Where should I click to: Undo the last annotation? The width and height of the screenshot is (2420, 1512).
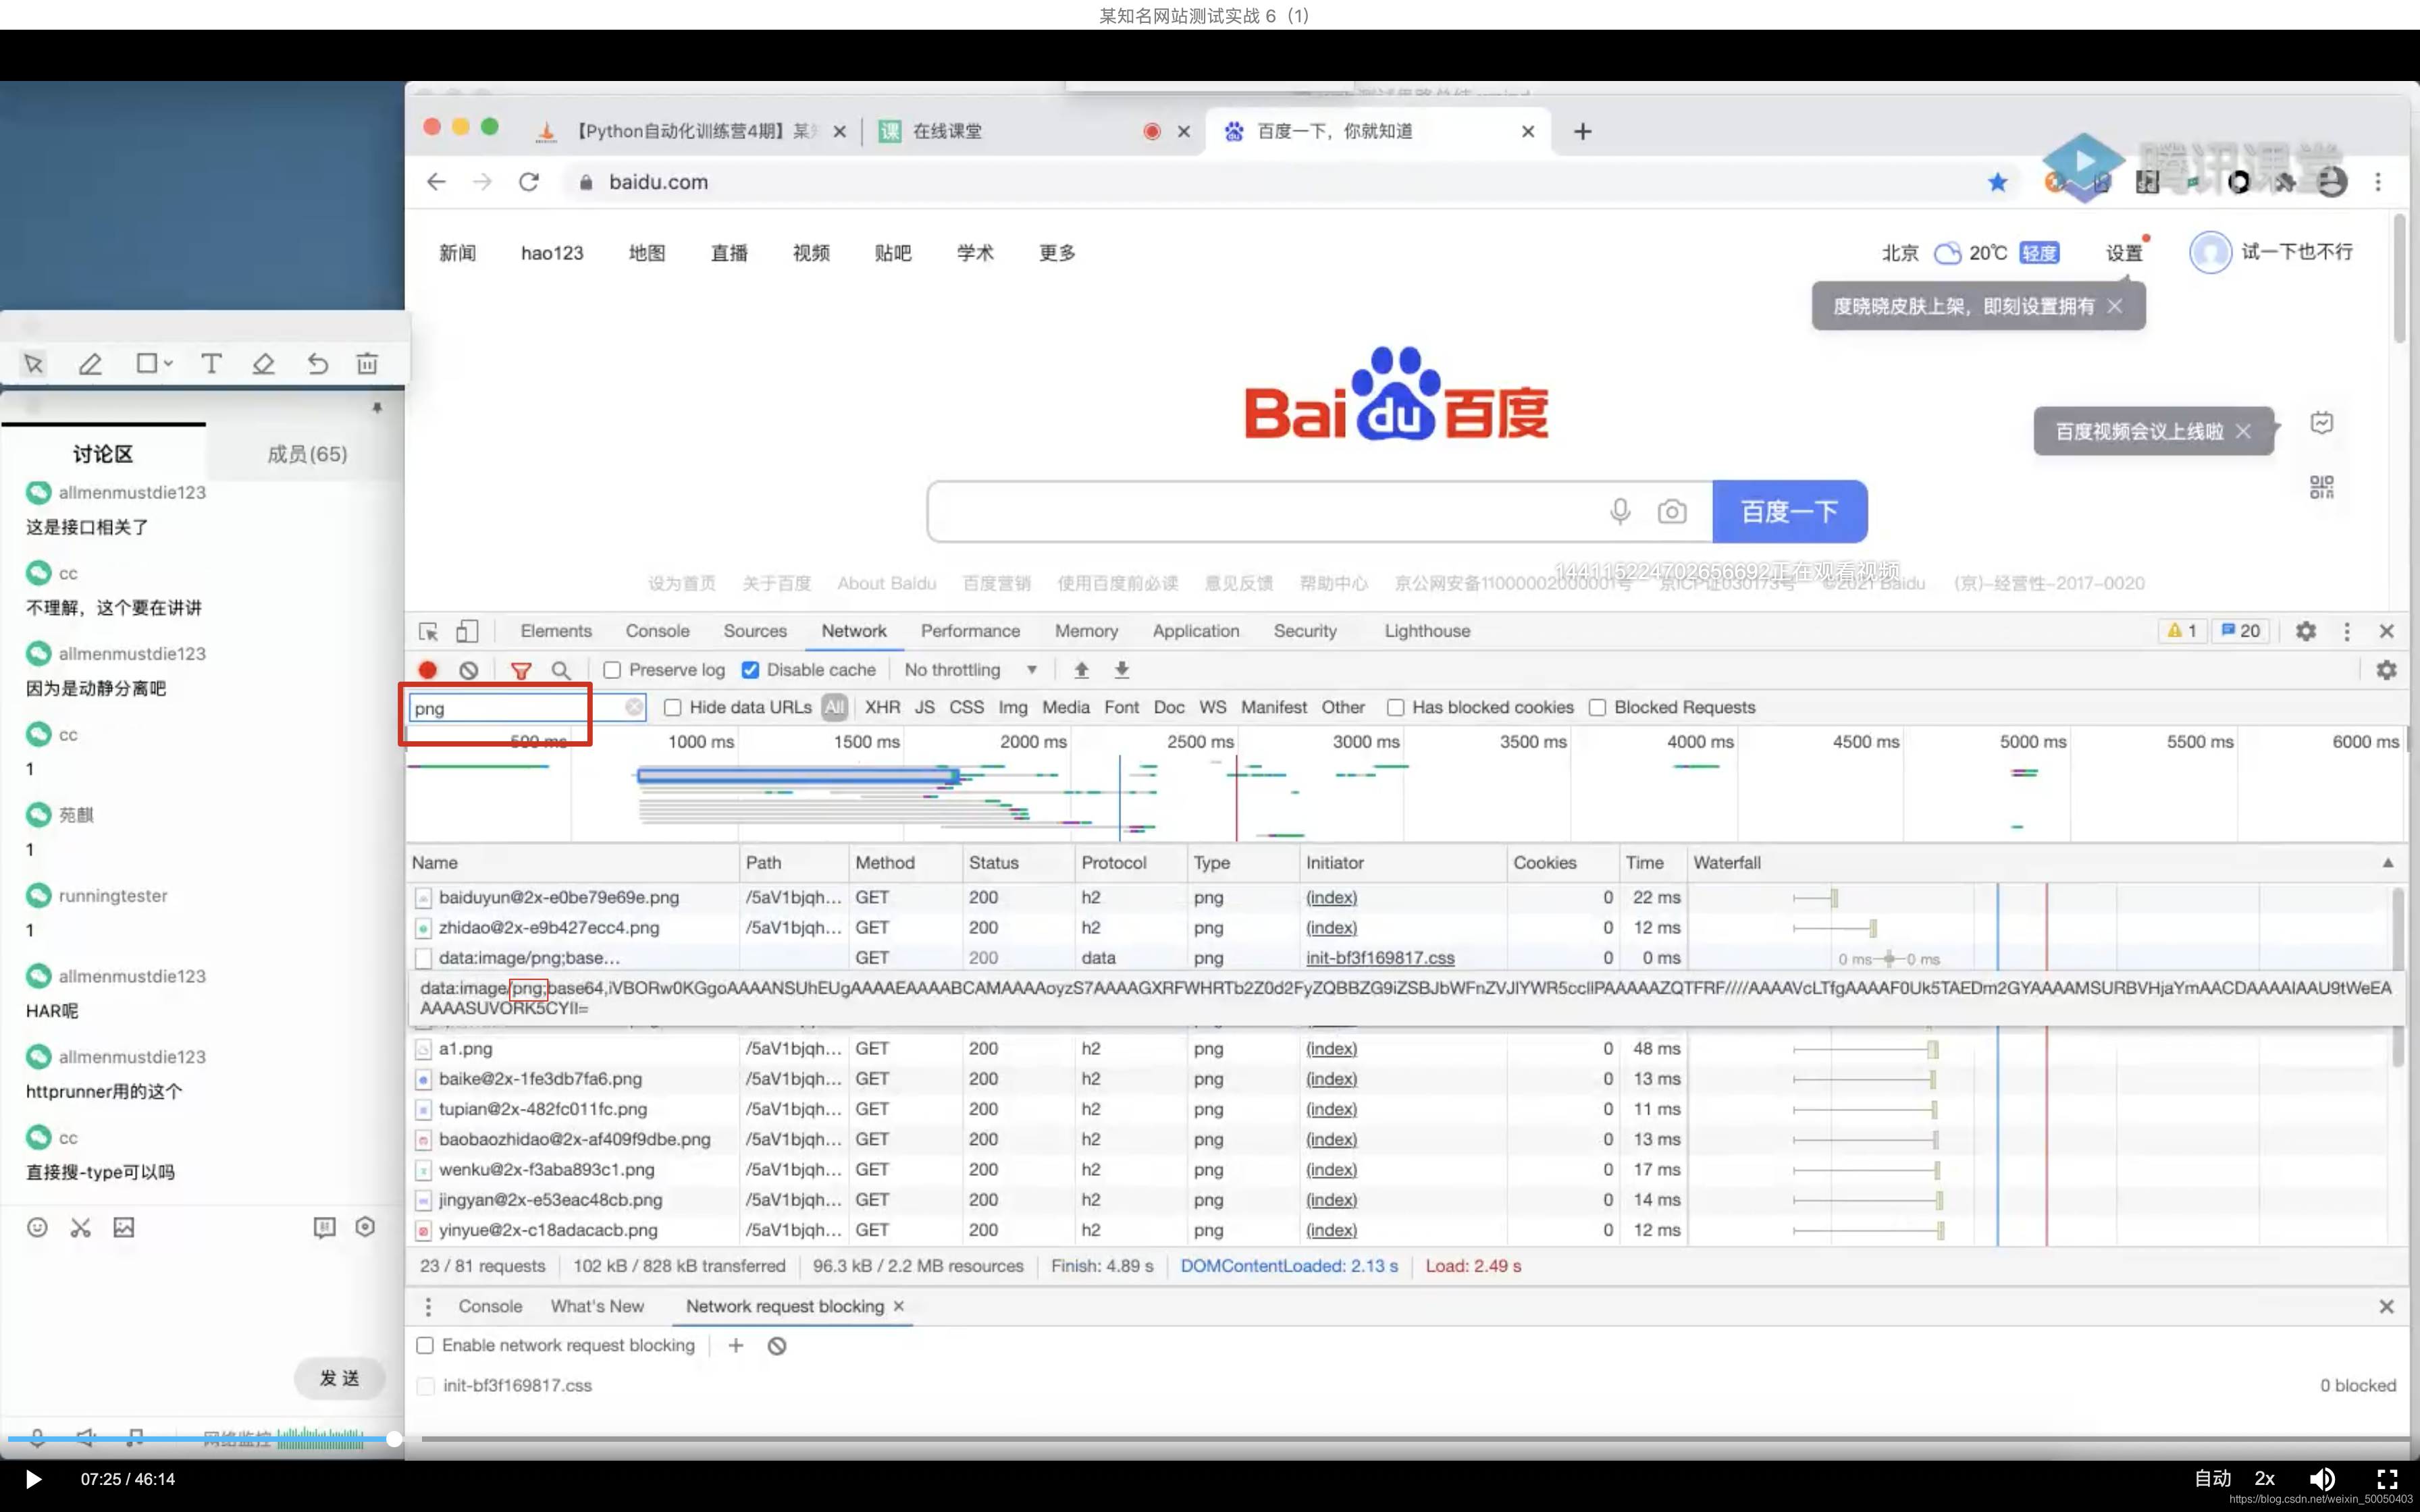click(x=317, y=364)
